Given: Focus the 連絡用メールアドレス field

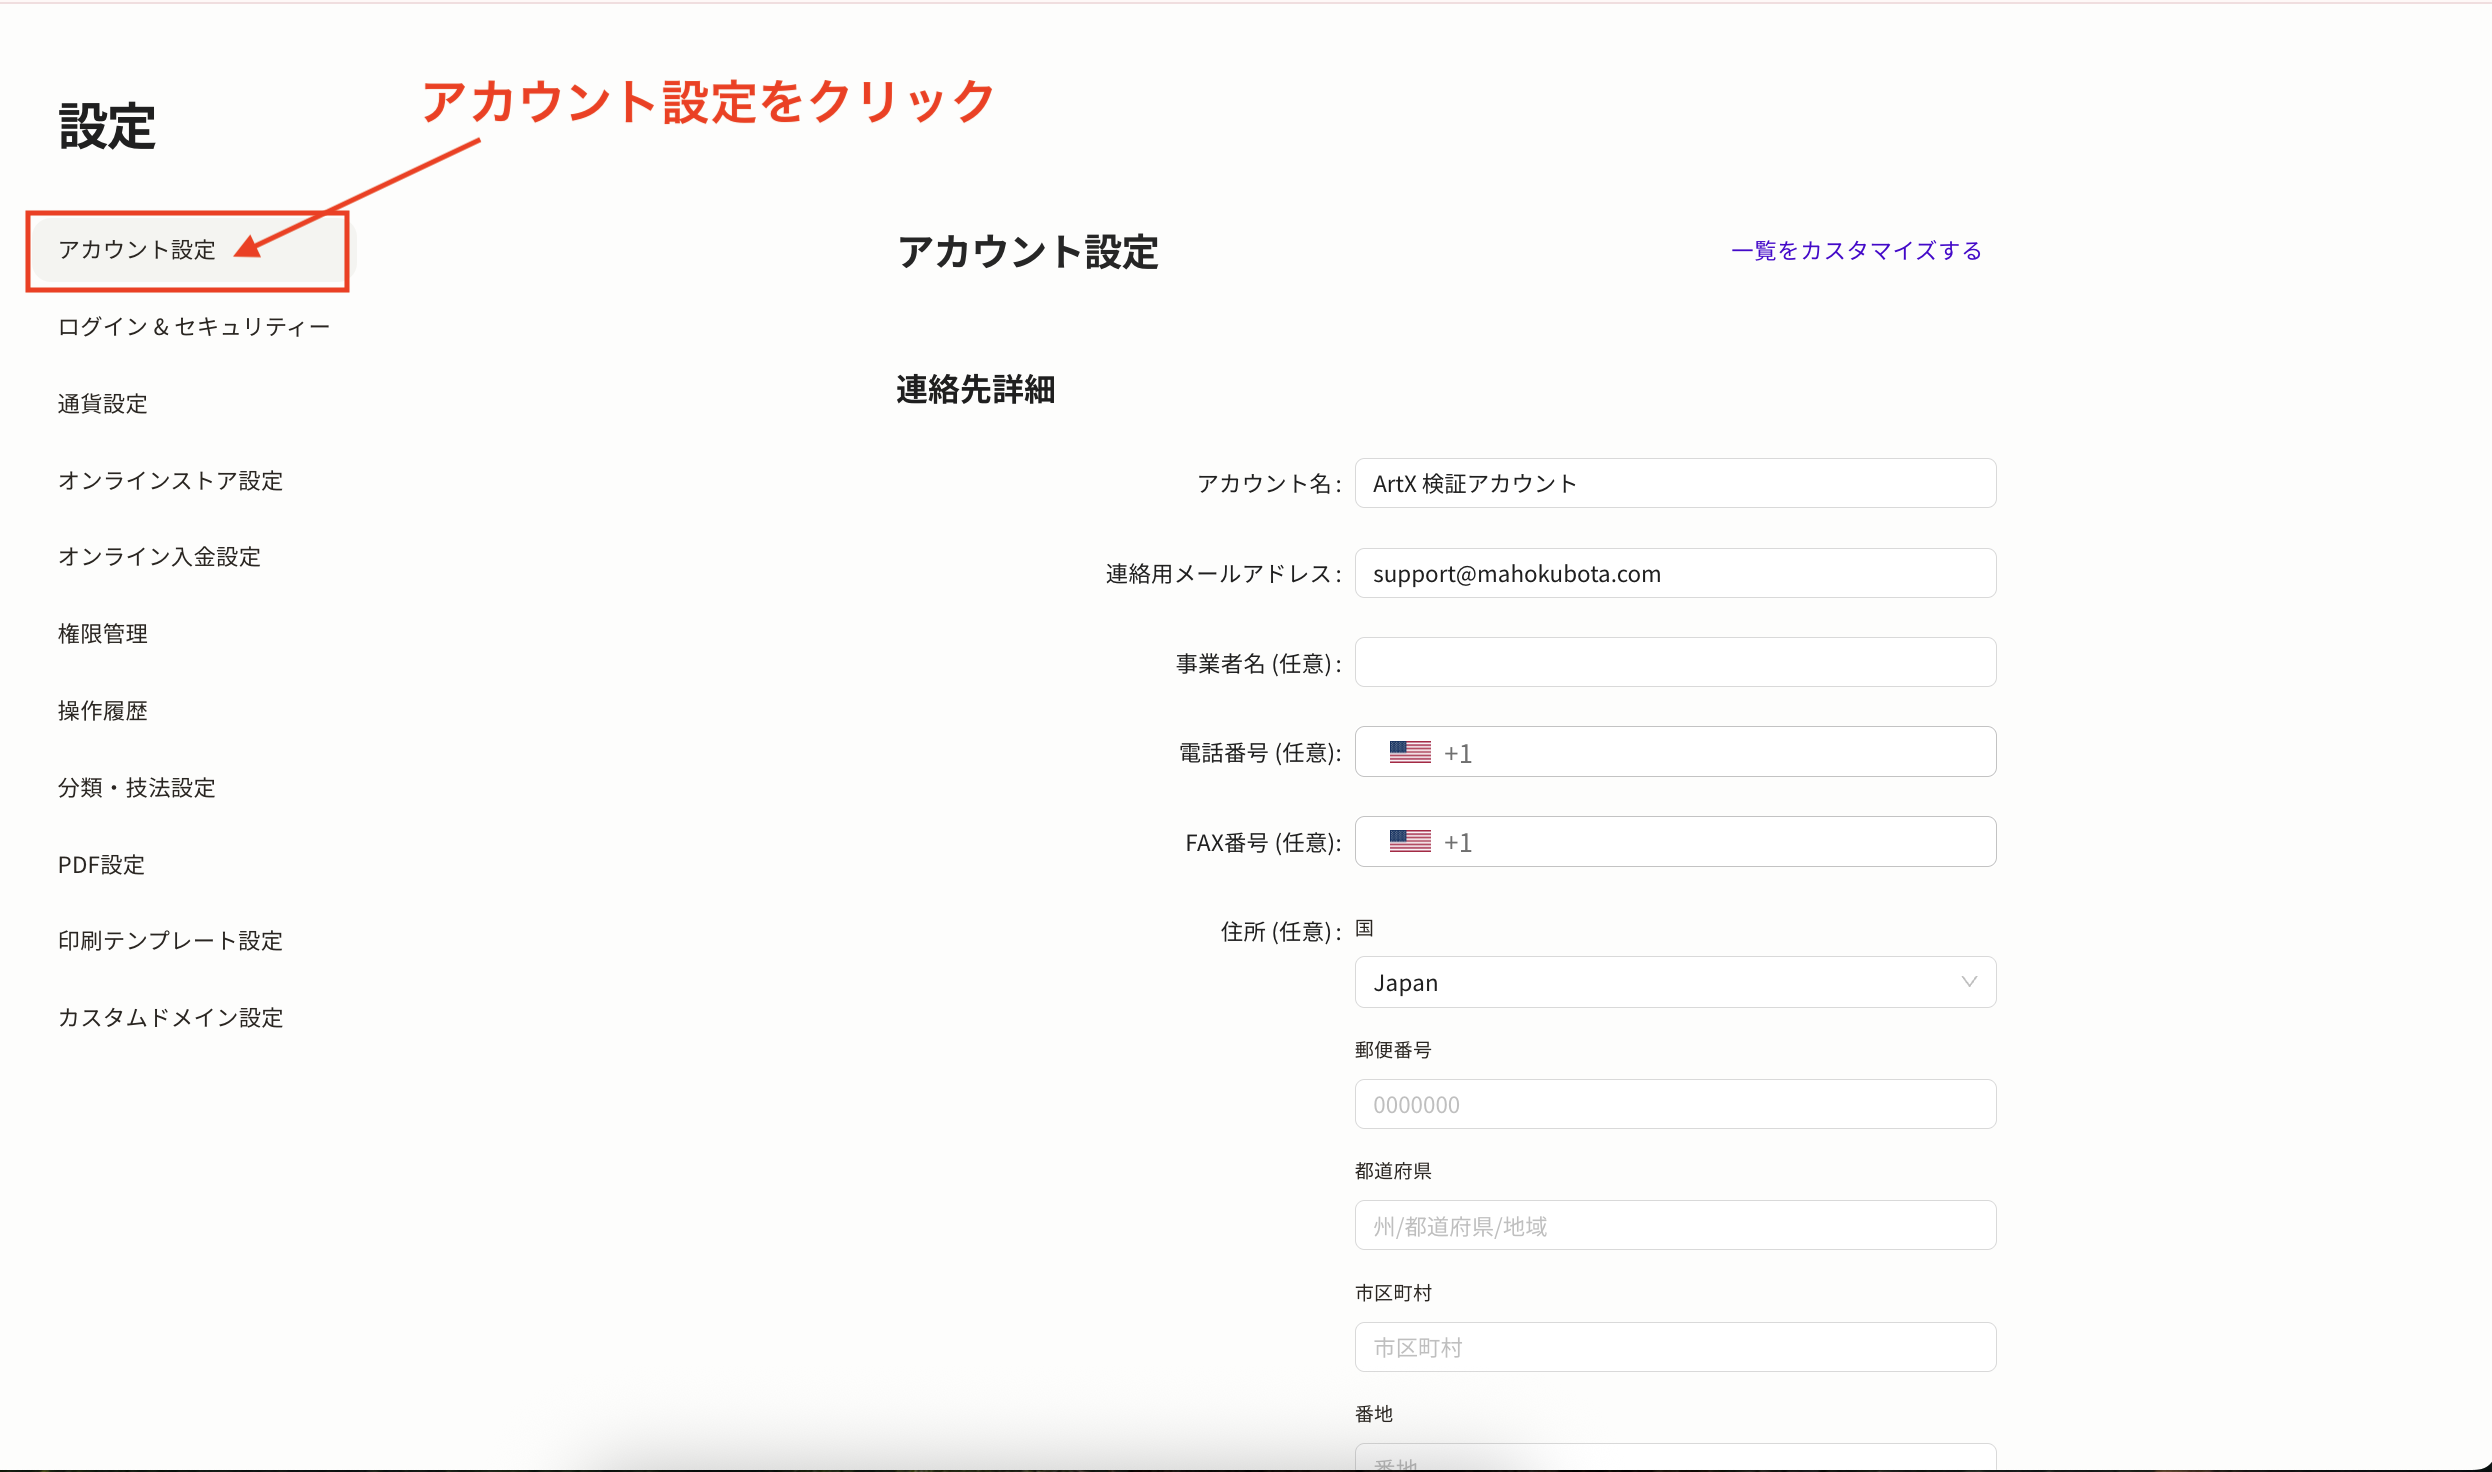Looking at the screenshot, I should 1675,574.
